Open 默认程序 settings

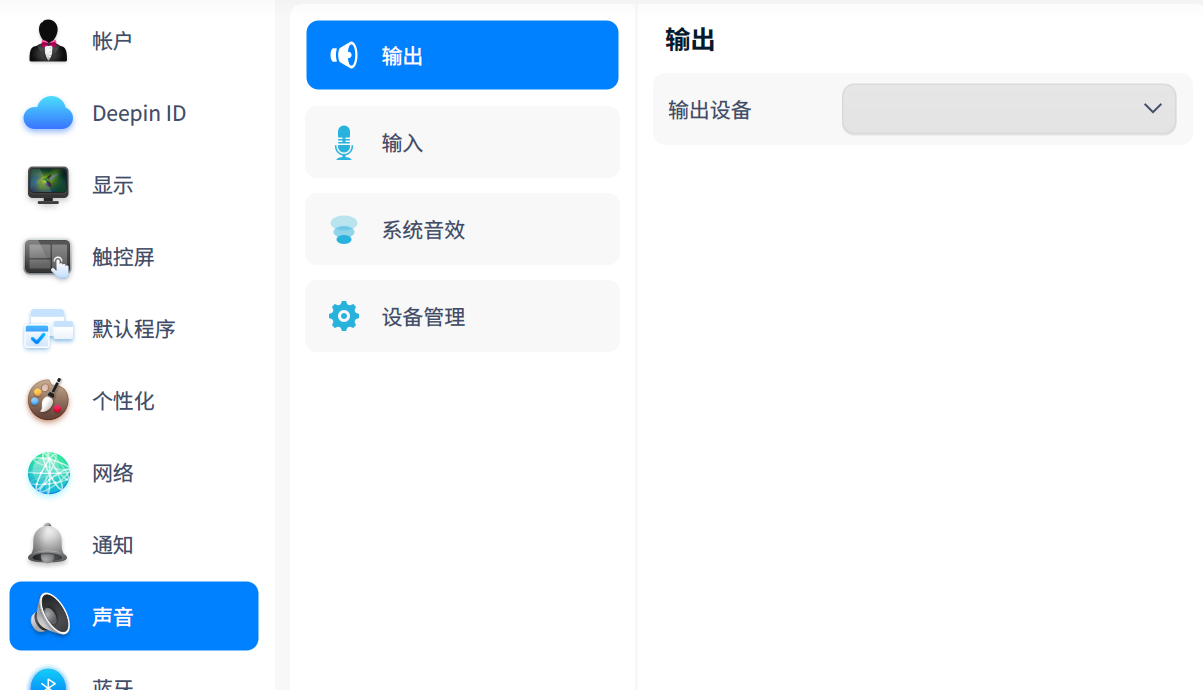pyautogui.click(x=134, y=329)
